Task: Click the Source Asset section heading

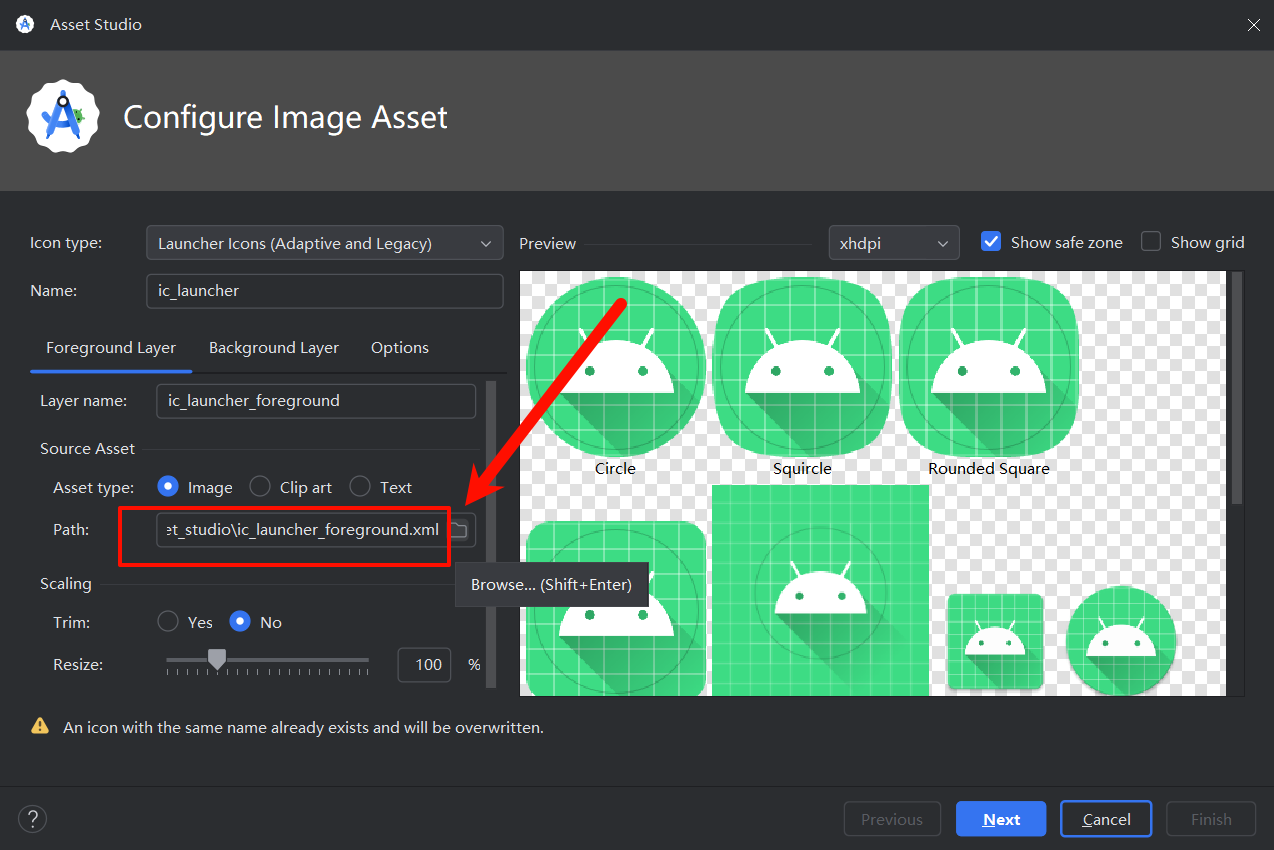Action: pos(87,449)
